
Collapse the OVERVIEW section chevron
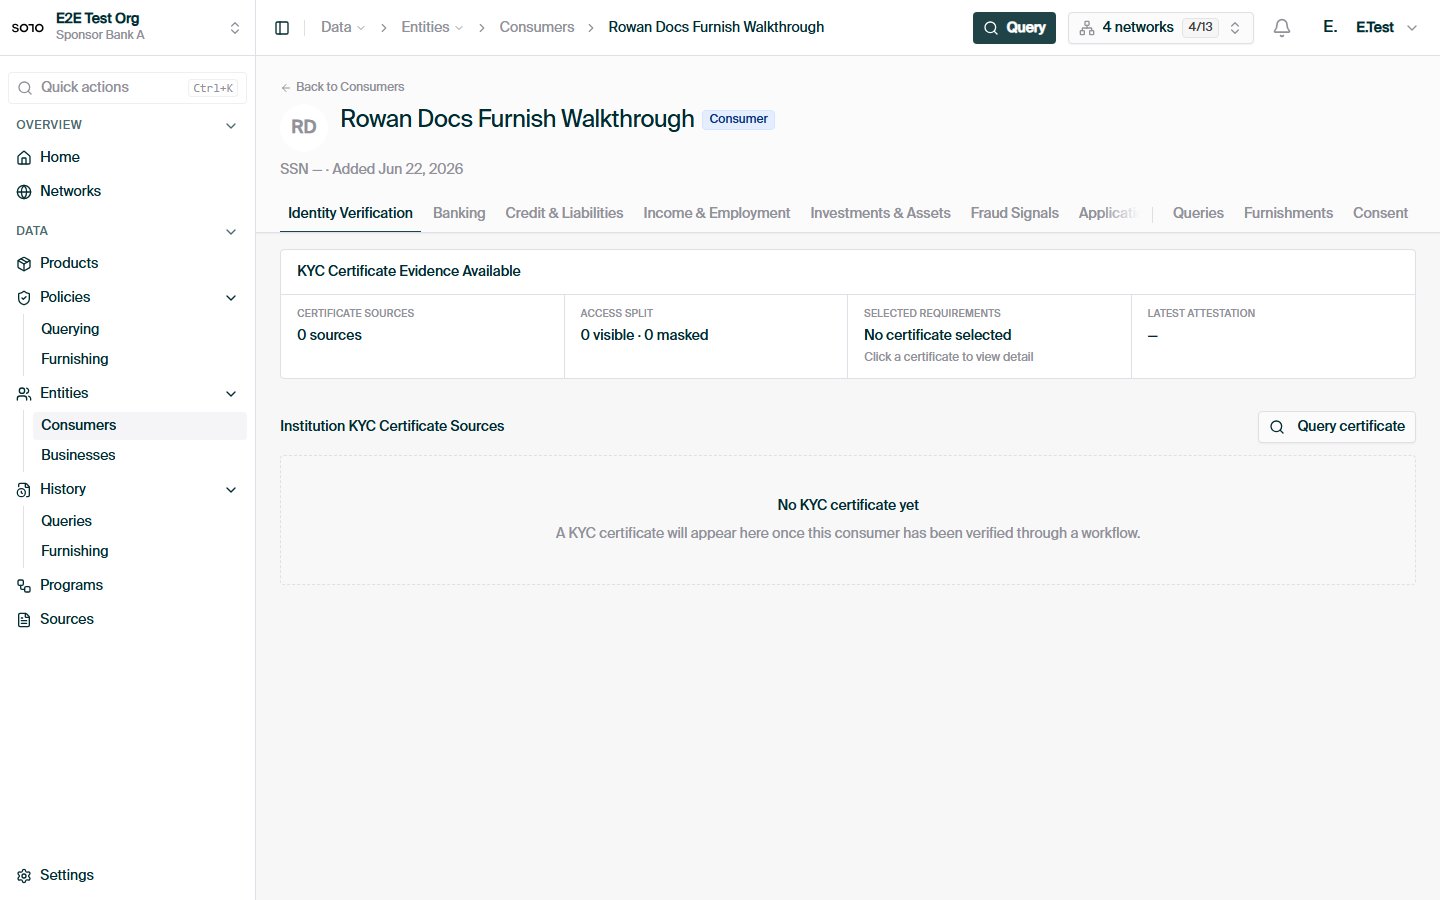click(x=231, y=126)
